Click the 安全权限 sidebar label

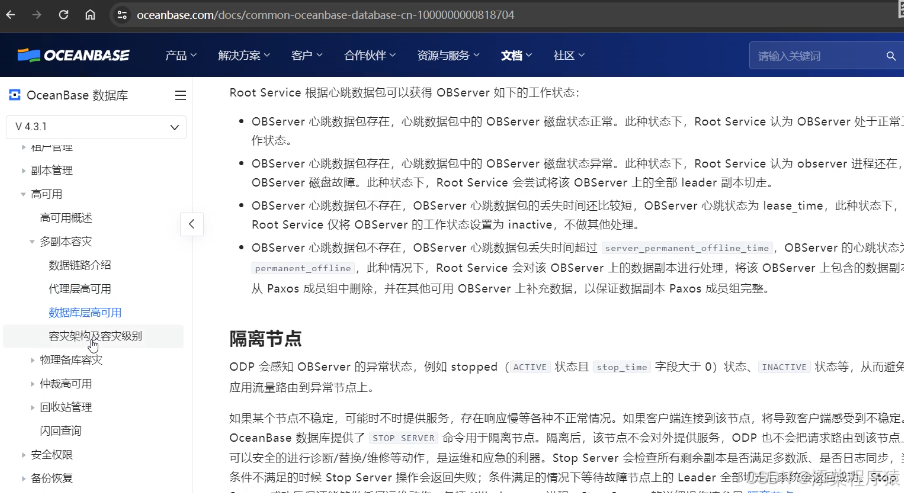[51, 454]
